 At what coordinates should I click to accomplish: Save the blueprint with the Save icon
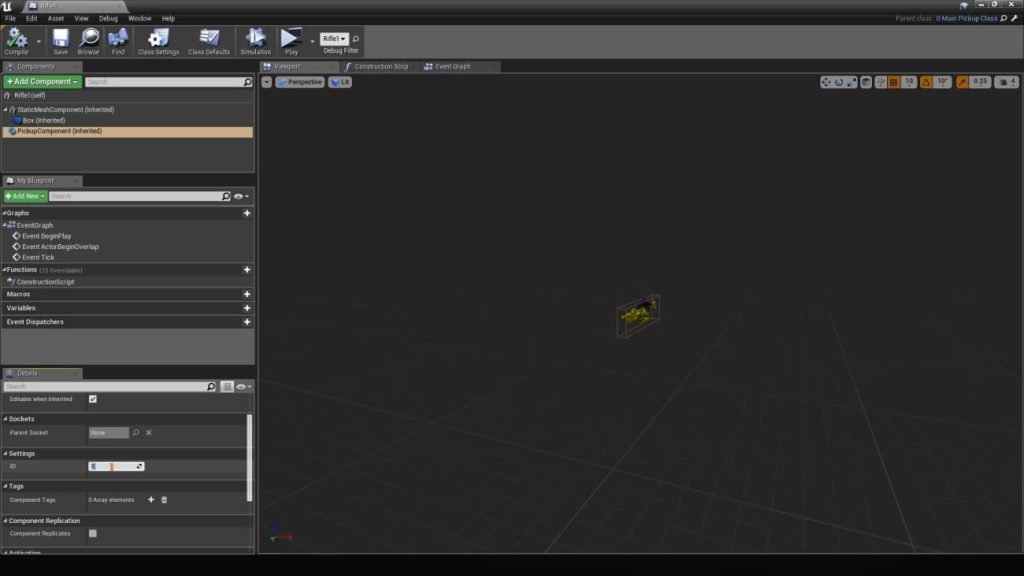click(x=60, y=40)
